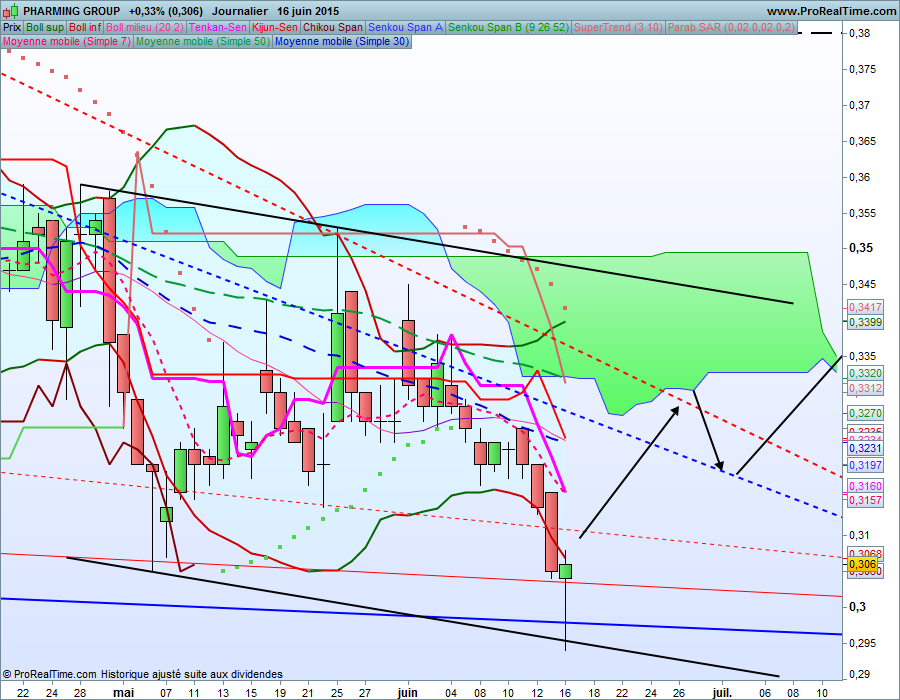Click the mai month label on date axis

click(x=123, y=693)
